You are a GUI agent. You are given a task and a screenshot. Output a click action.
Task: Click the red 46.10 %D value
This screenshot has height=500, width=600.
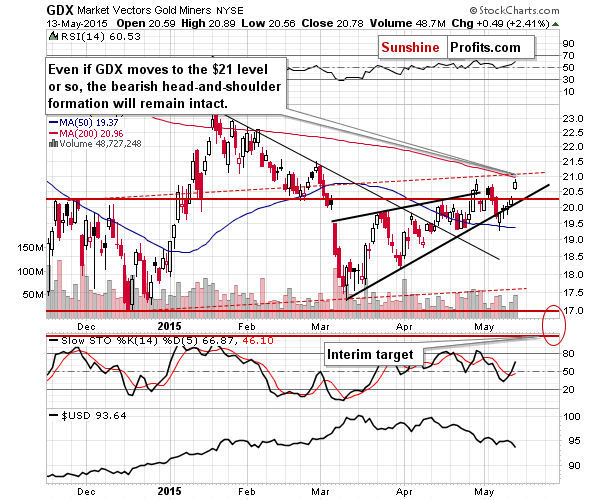tap(258, 340)
